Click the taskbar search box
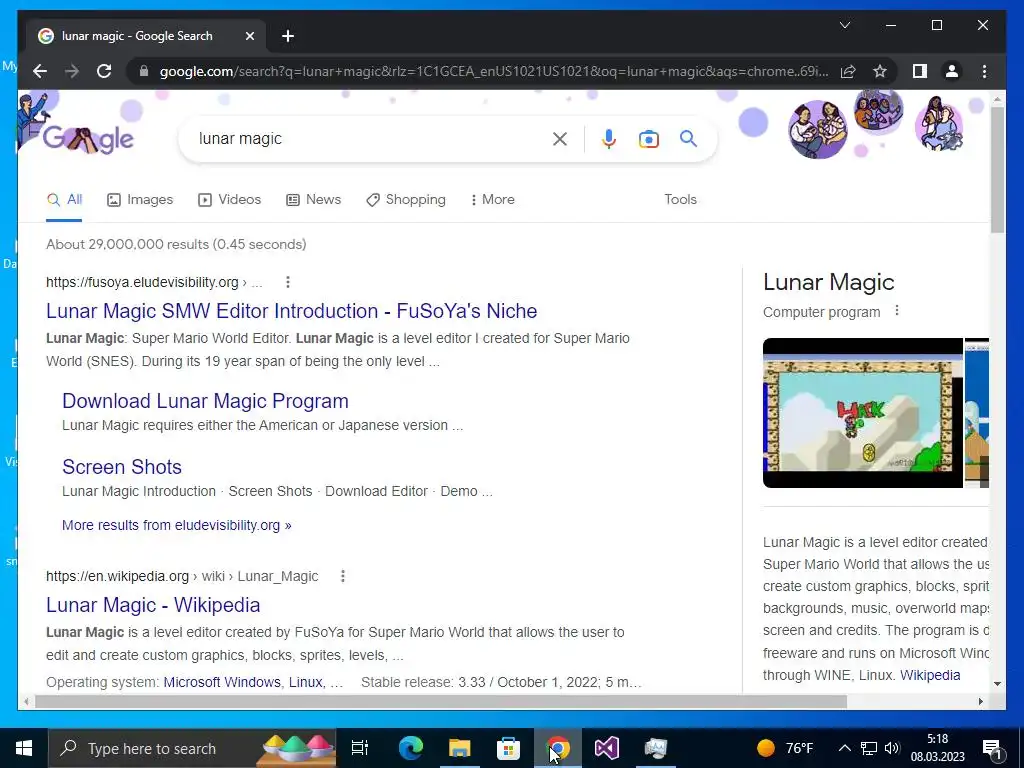Screen dimensions: 1024x768 193,748
